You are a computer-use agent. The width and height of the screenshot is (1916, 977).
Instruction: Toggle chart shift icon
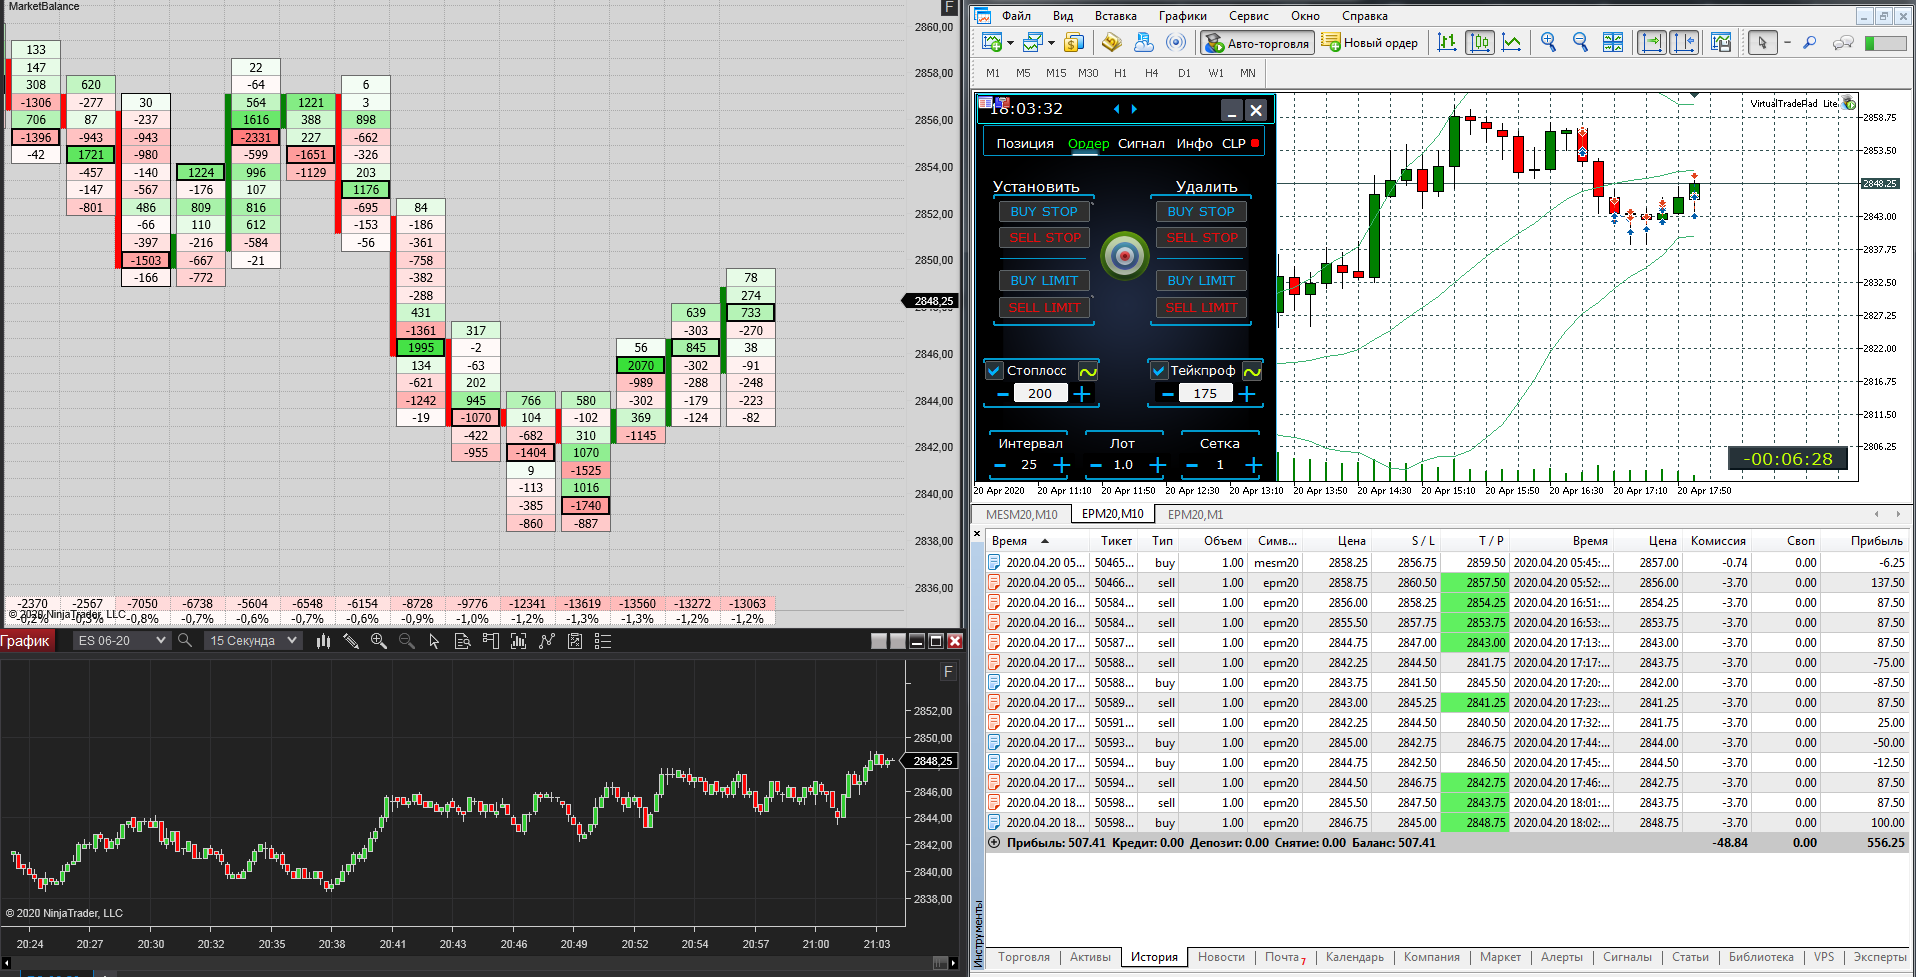[1684, 42]
